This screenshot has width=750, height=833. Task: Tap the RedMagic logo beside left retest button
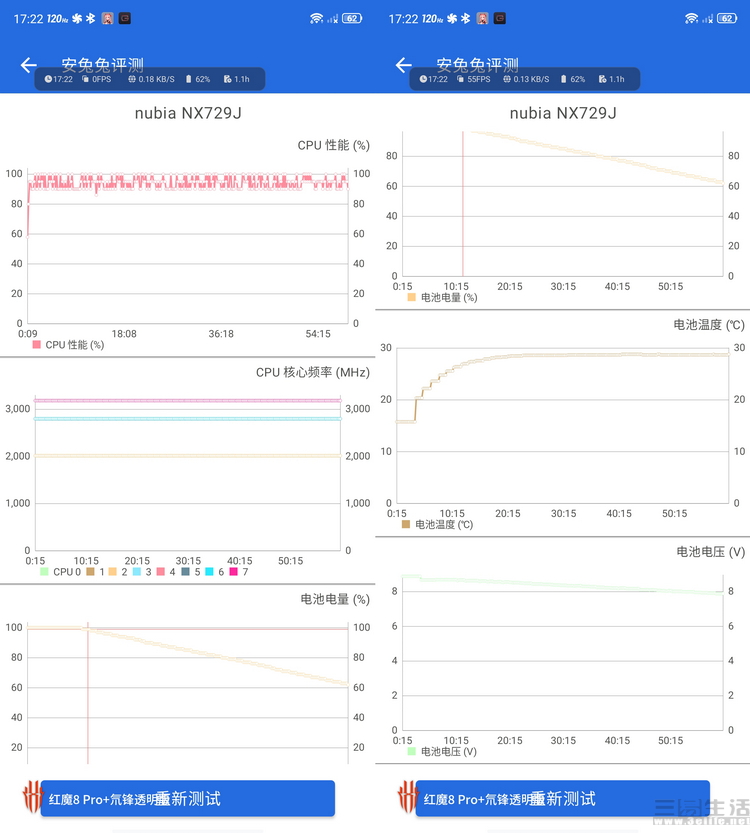tap(32, 796)
